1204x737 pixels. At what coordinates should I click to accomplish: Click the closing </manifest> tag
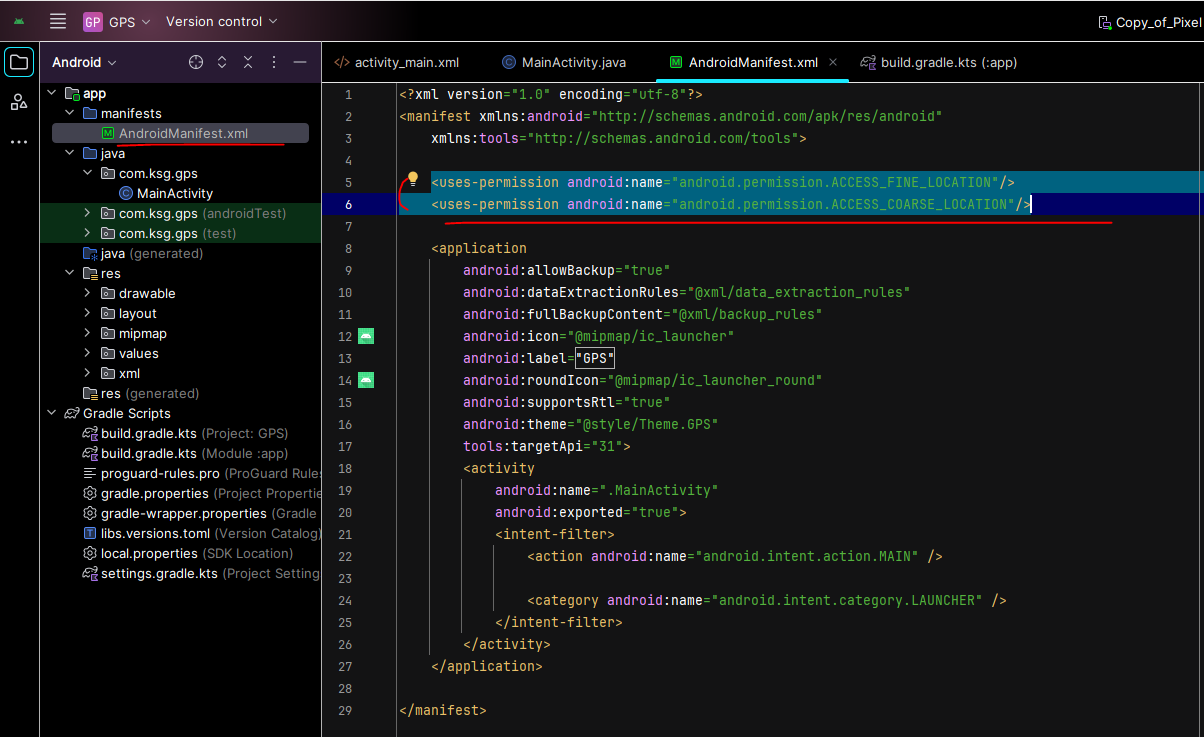[x=443, y=710]
